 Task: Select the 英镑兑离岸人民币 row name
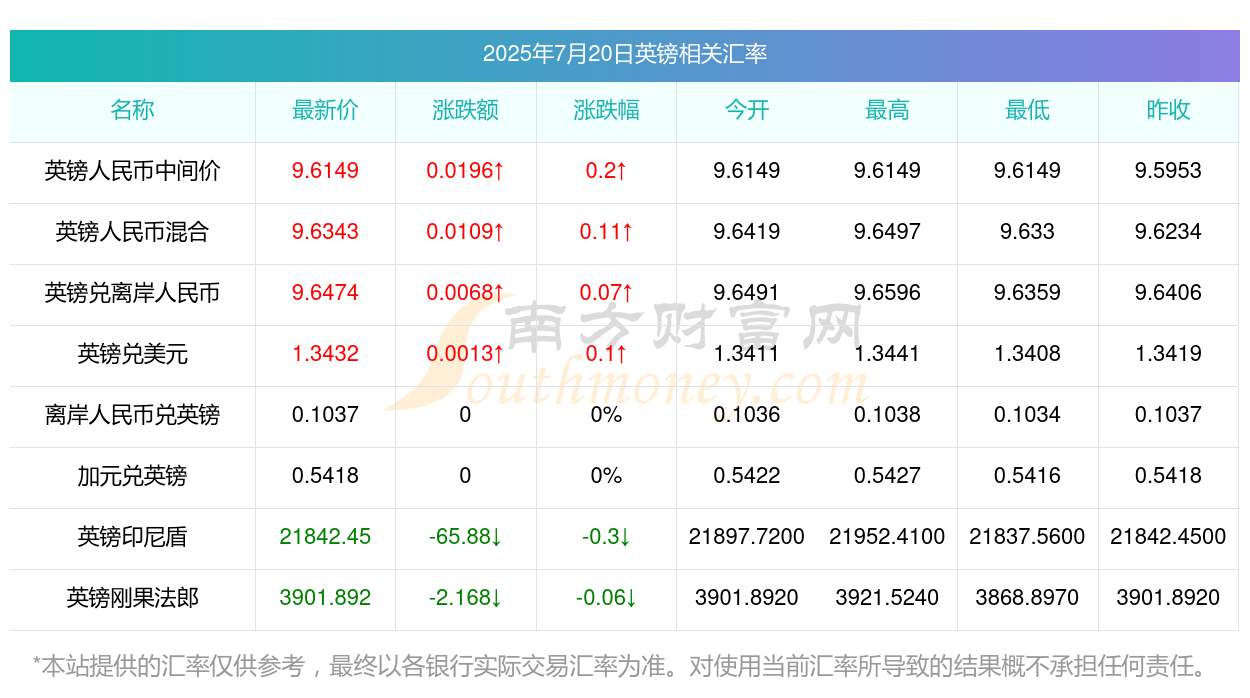pos(132,293)
